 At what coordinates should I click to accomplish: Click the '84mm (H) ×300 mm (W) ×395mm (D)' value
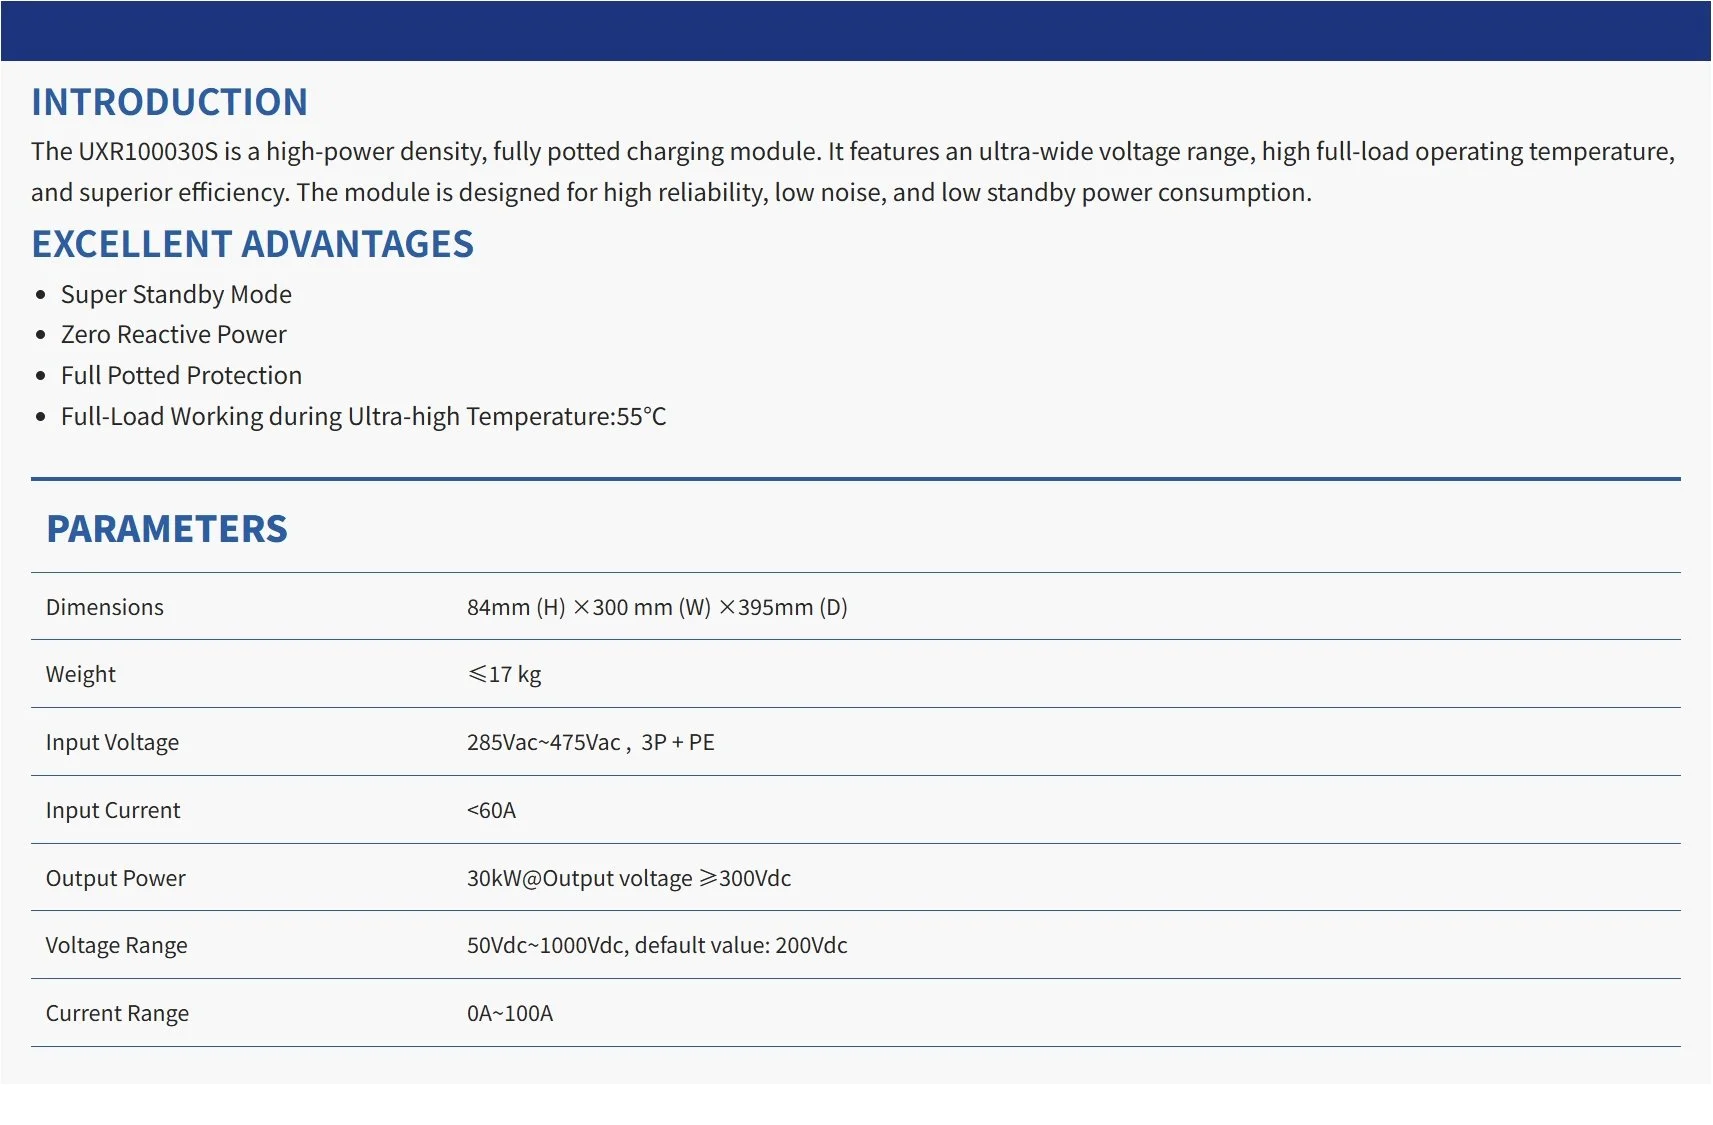[657, 607]
